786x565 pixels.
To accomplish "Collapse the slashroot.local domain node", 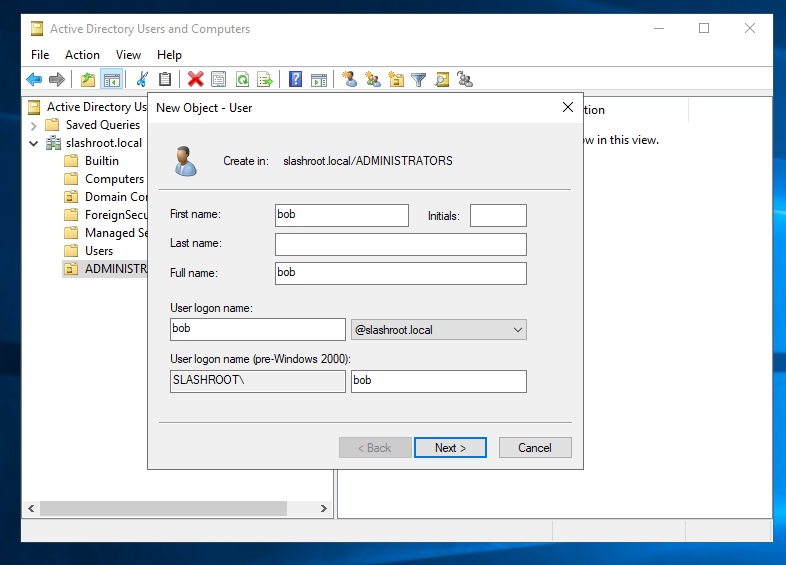I will coord(34,143).
